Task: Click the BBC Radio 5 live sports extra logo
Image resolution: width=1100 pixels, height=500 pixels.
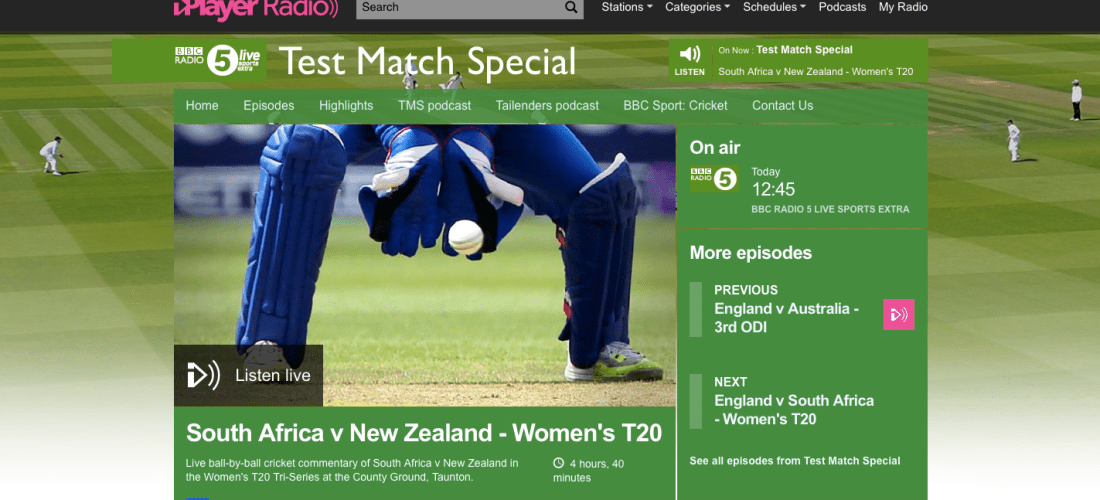Action: point(217,60)
